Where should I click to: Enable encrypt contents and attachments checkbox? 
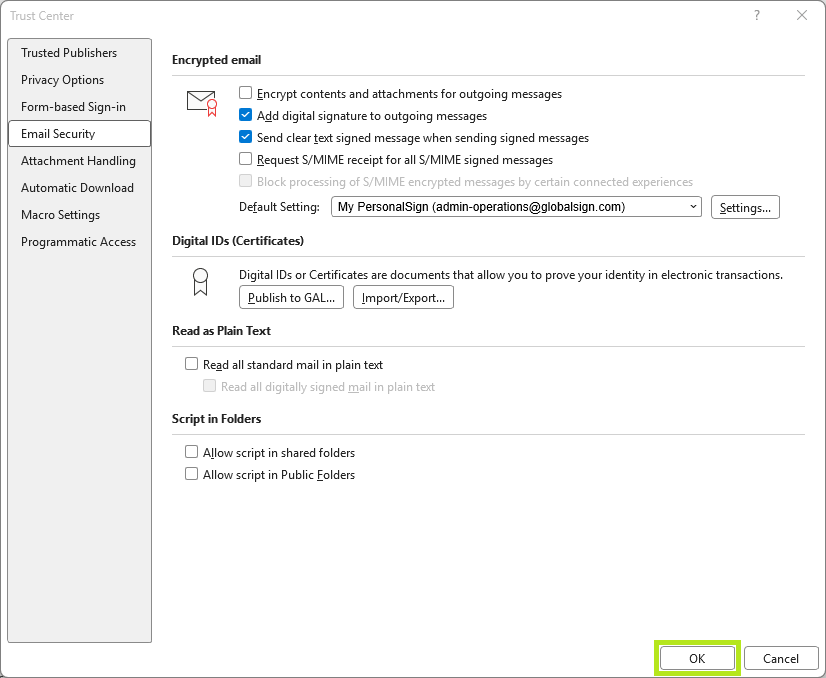[246, 94]
